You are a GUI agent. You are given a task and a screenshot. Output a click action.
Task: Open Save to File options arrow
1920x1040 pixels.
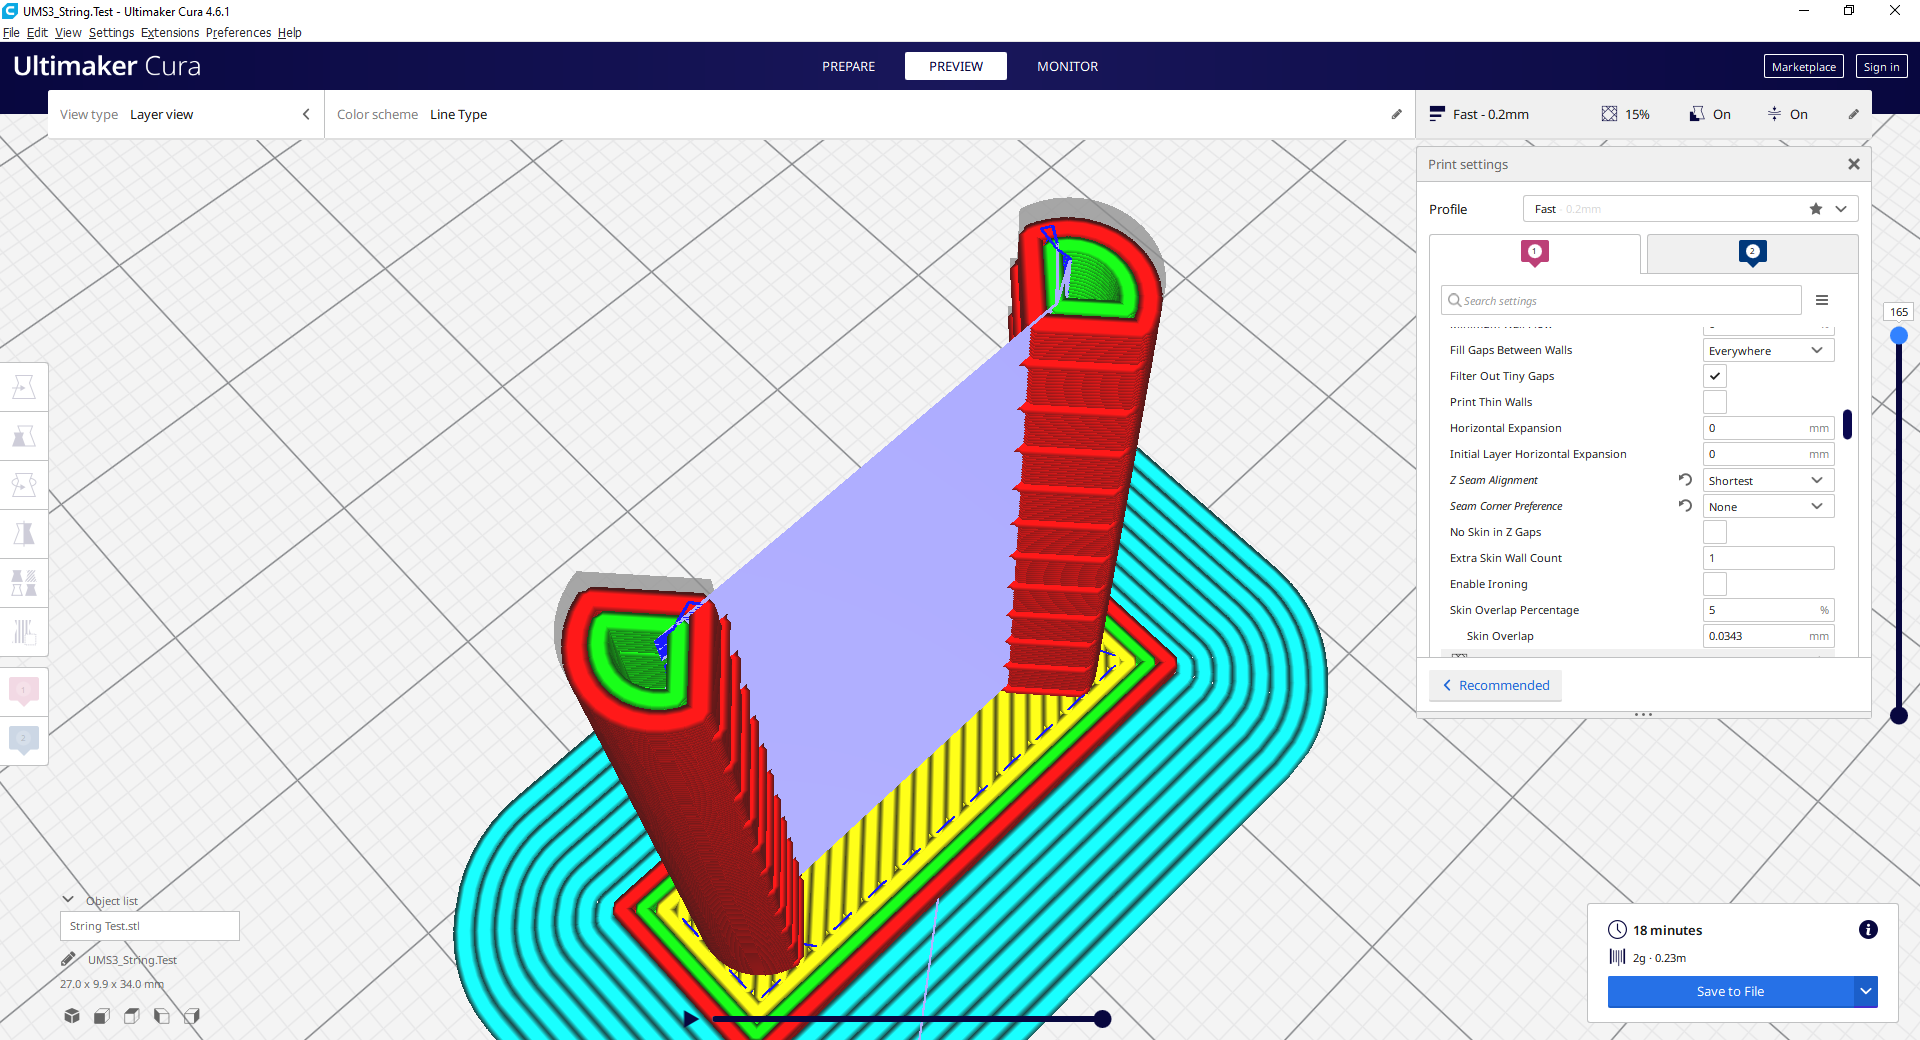(1866, 992)
